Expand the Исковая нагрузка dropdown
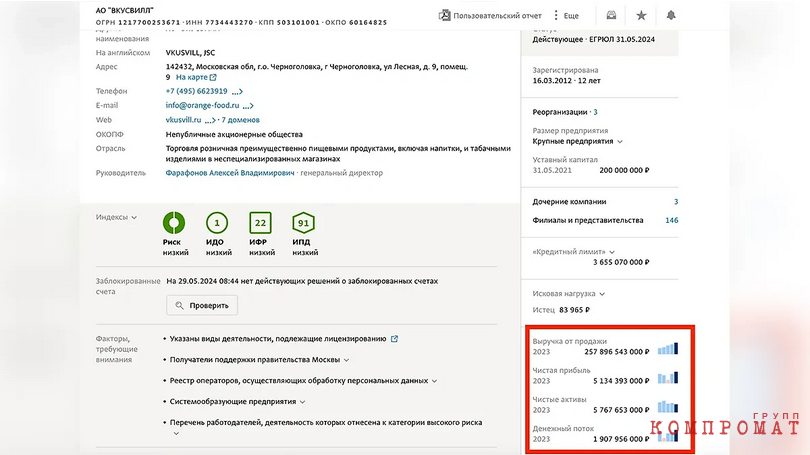This screenshot has height=455, width=810. pos(569,294)
